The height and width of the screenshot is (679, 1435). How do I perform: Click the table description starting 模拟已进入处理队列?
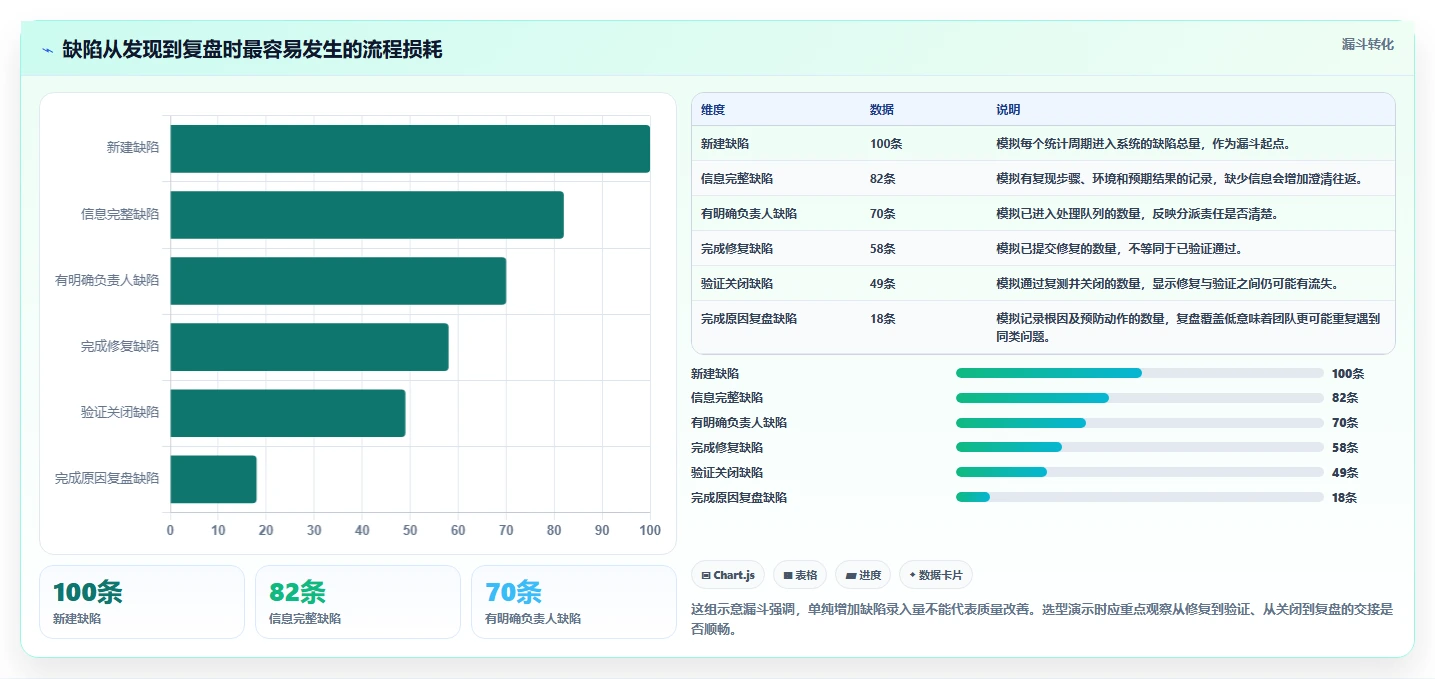pos(1137,213)
